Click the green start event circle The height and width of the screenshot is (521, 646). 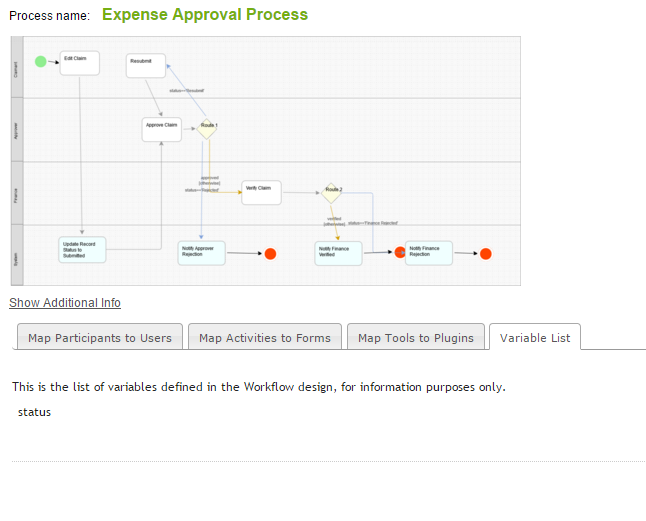pos(41,61)
